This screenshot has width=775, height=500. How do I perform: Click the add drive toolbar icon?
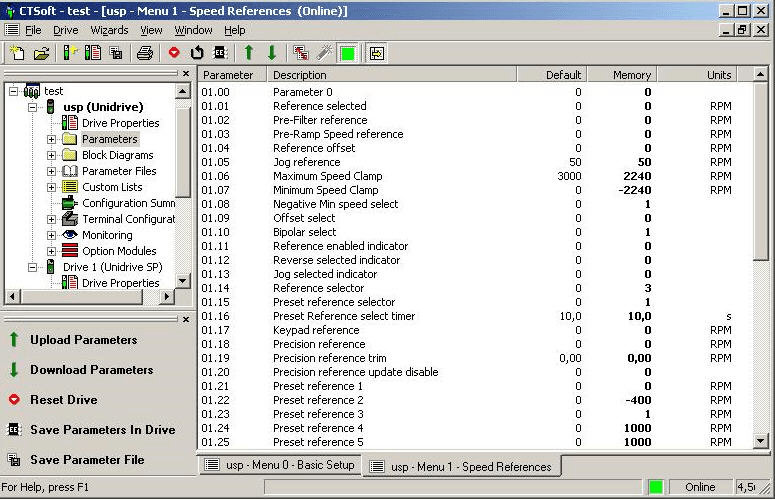tap(70, 53)
